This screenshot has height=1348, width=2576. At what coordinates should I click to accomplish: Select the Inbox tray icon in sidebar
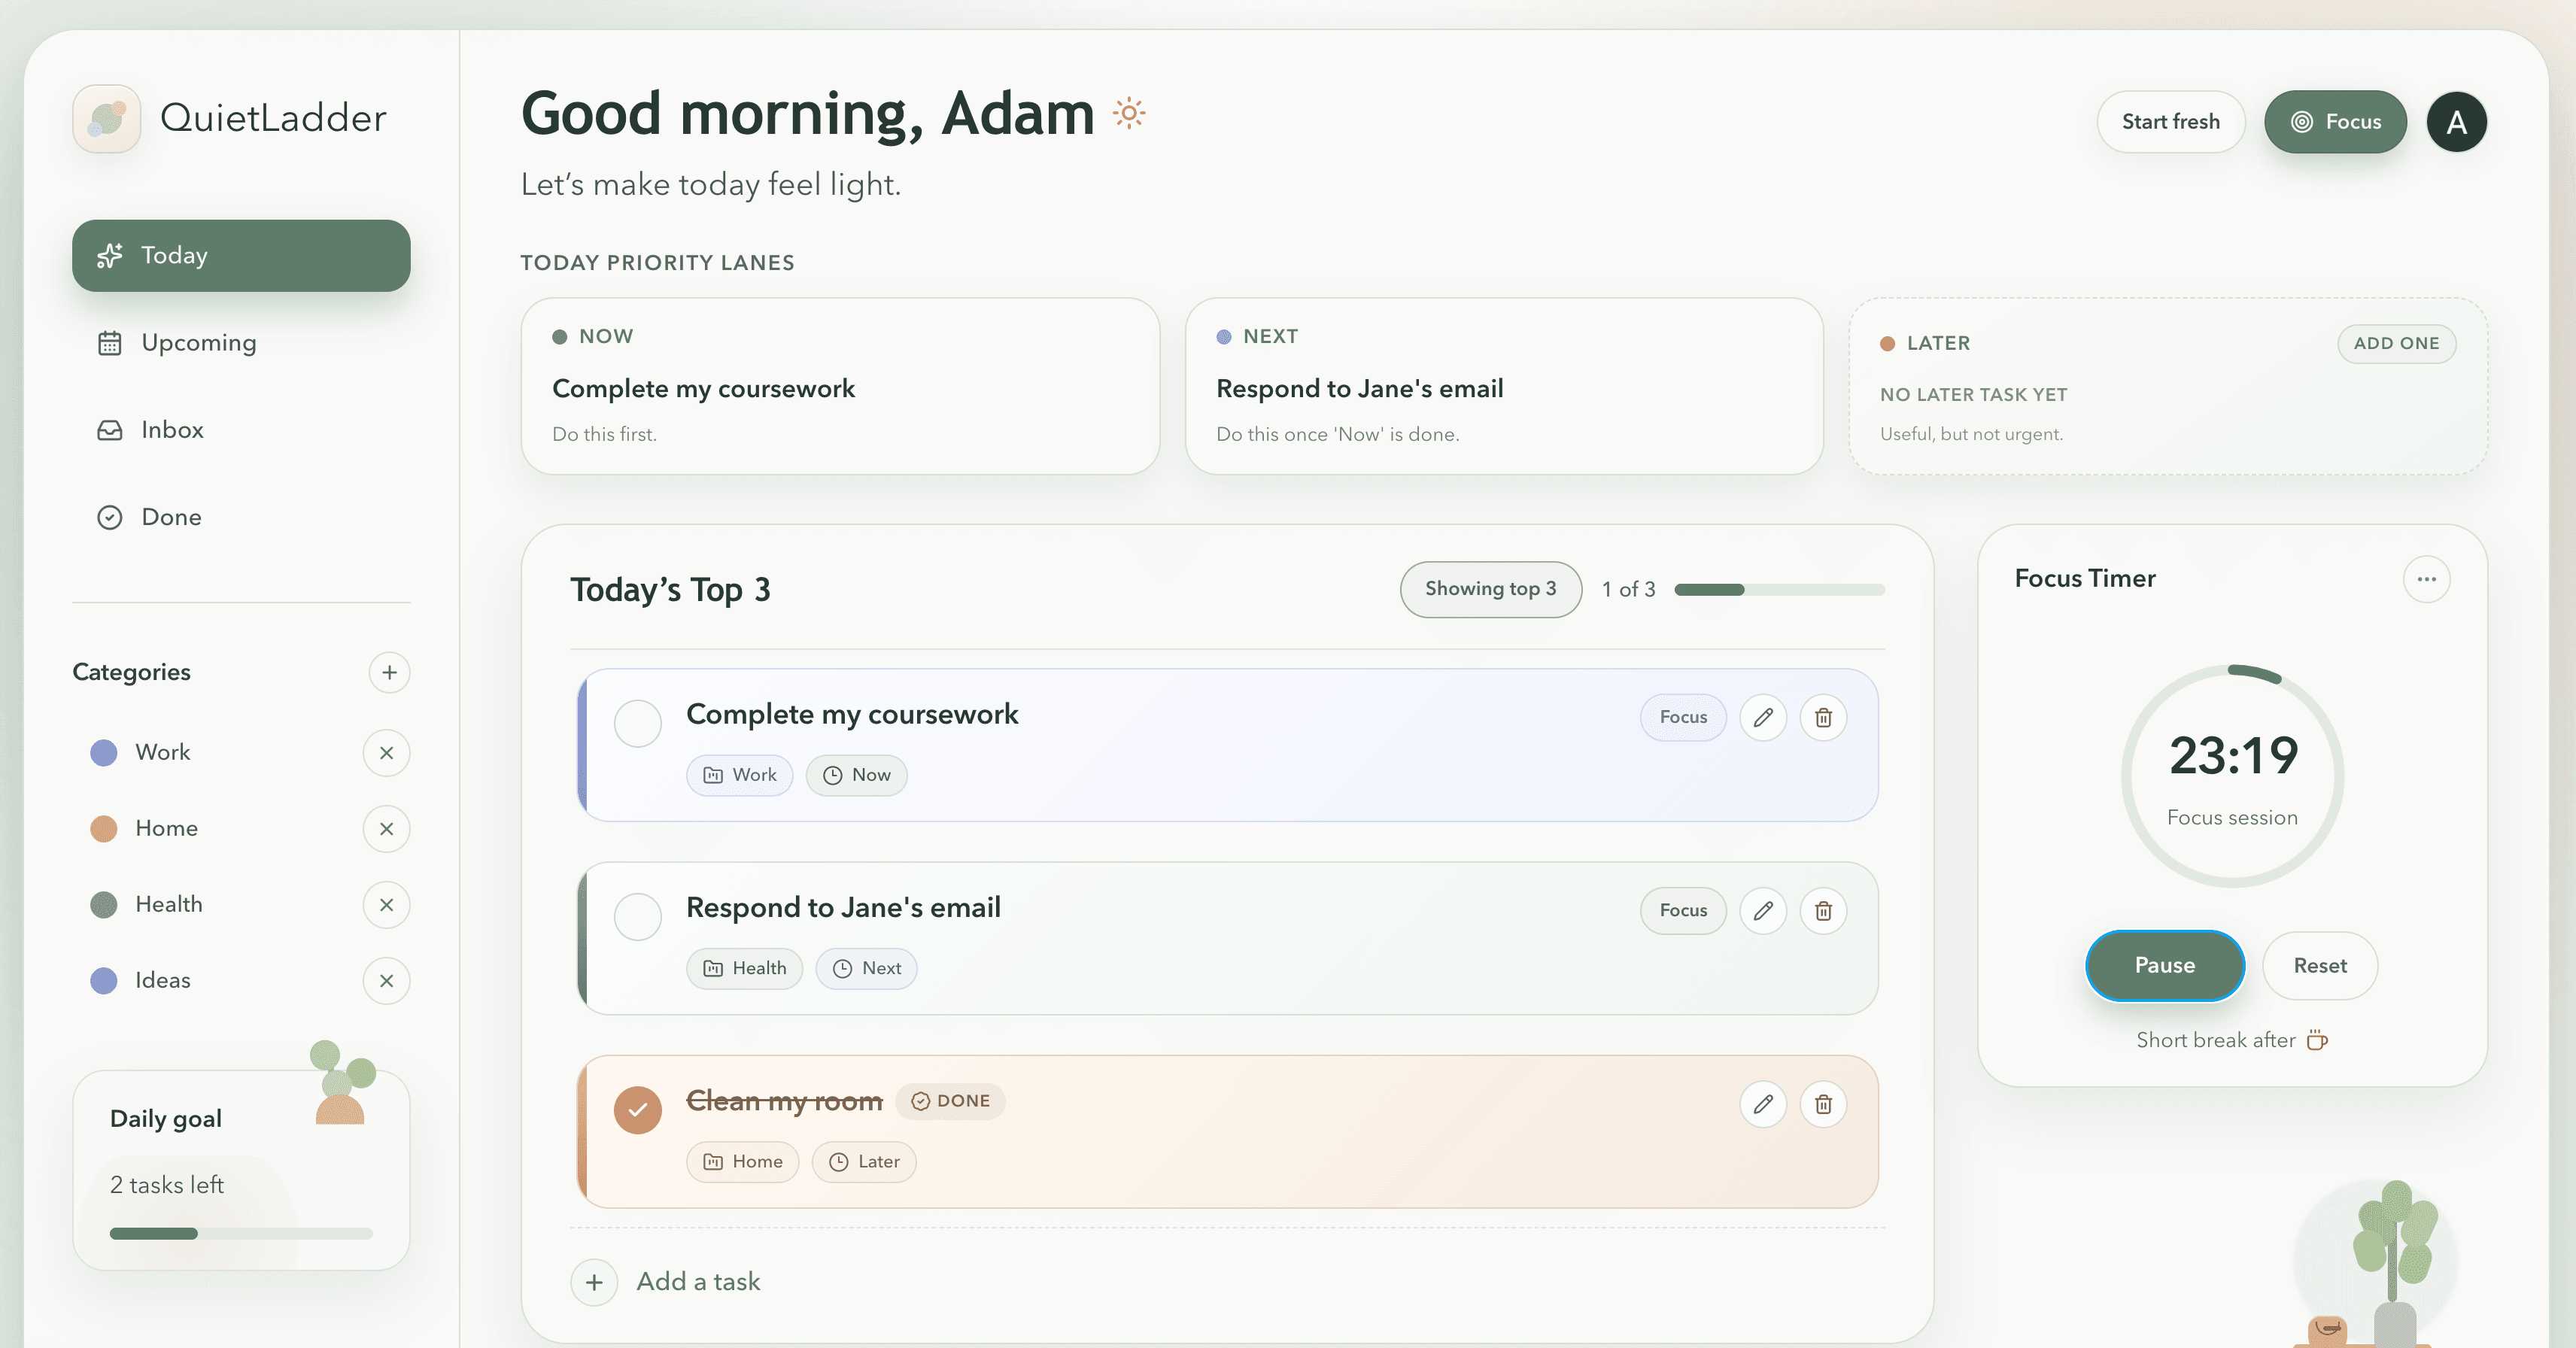[110, 429]
